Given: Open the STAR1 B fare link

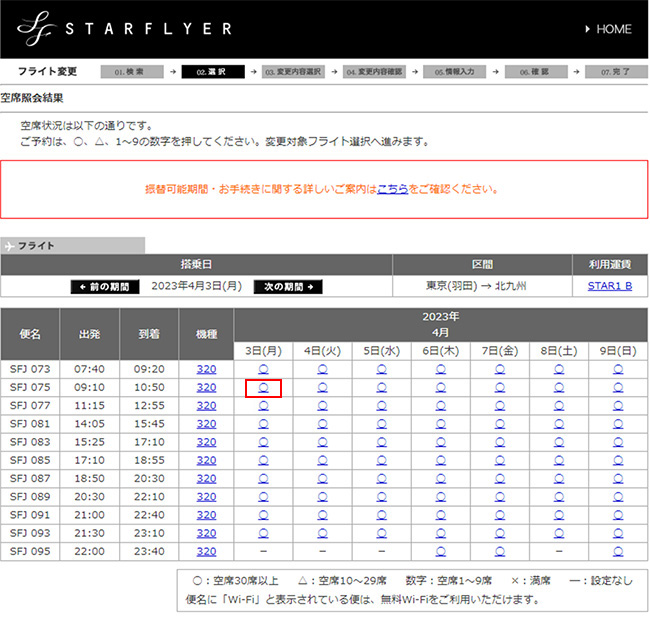Looking at the screenshot, I should [x=609, y=286].
